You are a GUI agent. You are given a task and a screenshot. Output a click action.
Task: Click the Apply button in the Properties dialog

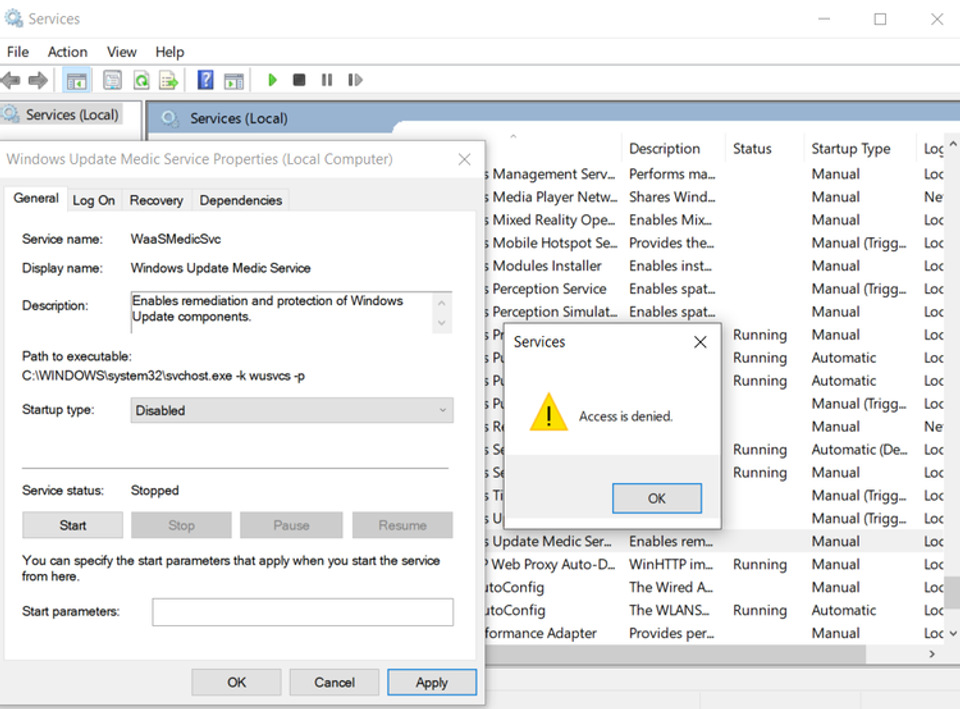[x=432, y=682]
